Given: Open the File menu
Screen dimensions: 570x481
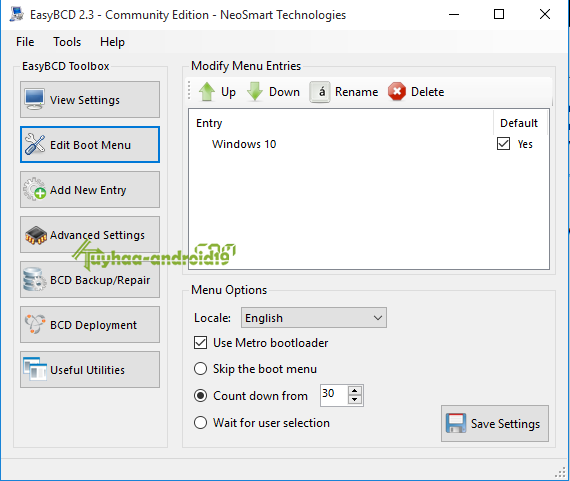Looking at the screenshot, I should click(x=25, y=42).
